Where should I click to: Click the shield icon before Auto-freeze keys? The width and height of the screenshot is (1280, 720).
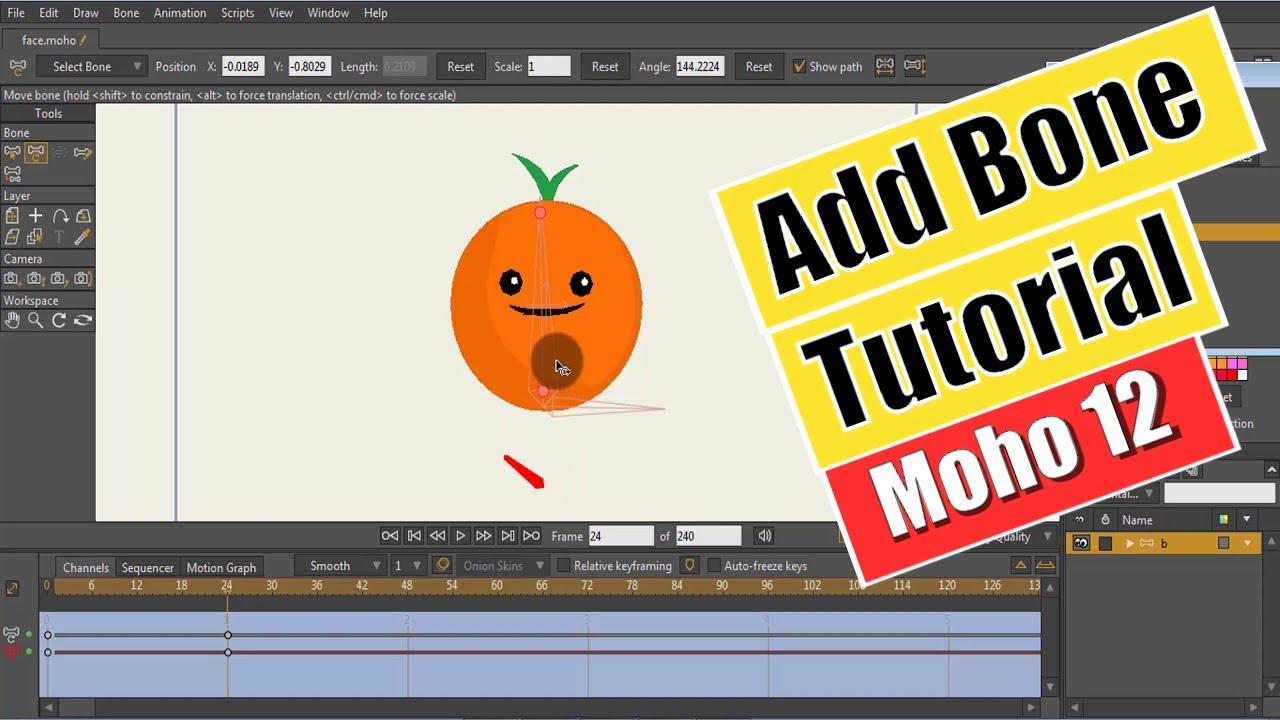tap(689, 565)
